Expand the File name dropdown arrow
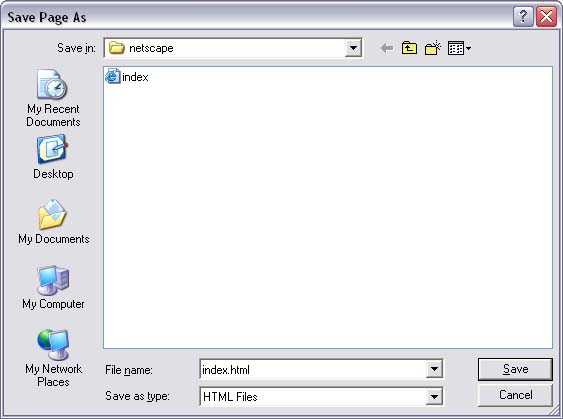This screenshot has width=563, height=419. click(434, 369)
